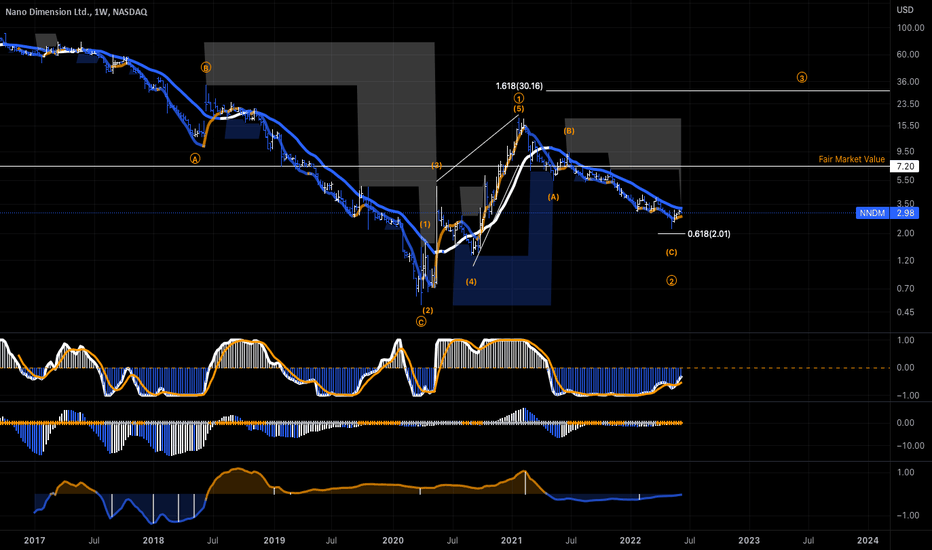The height and width of the screenshot is (550, 932).
Task: Select the (5) subwave label
Action: [519, 109]
